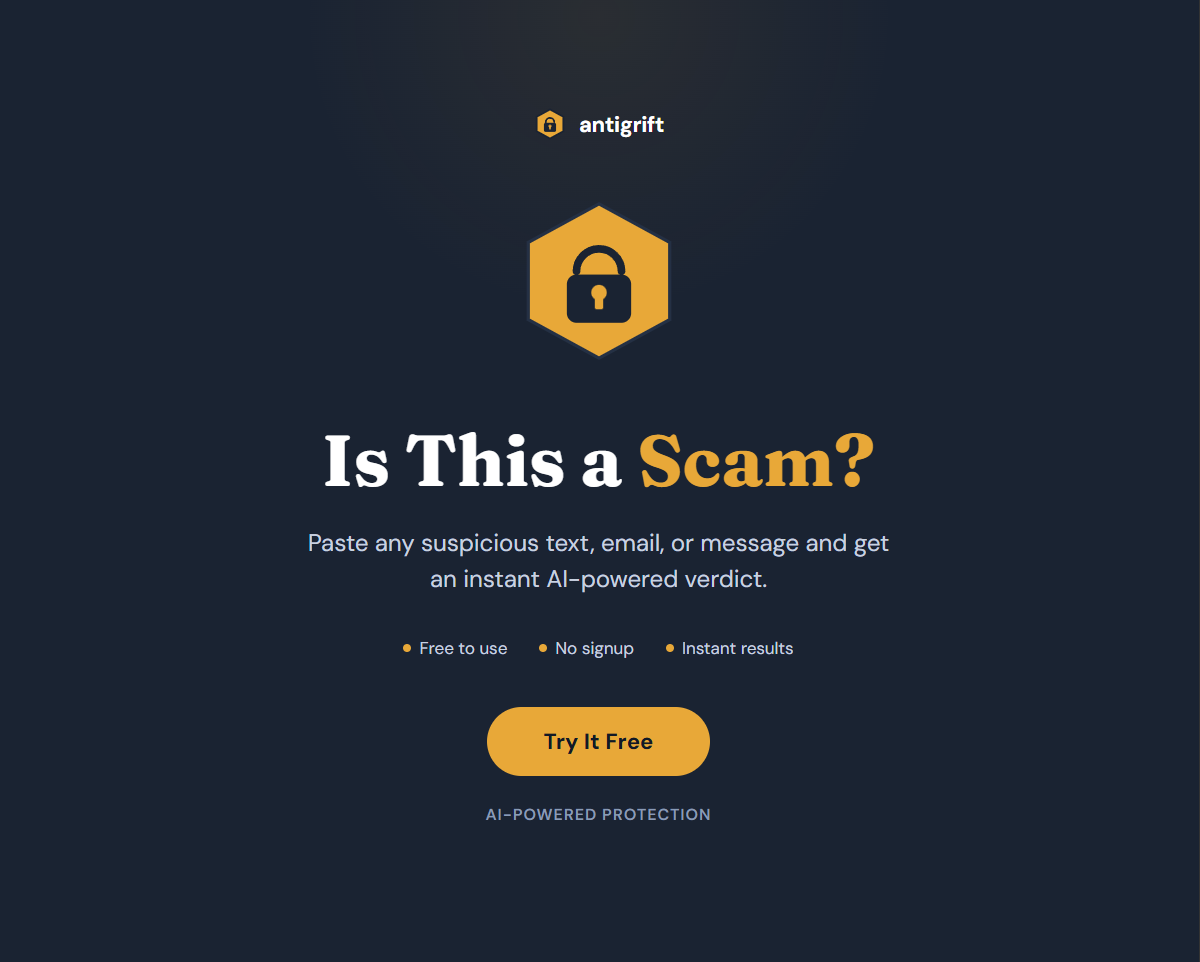Click the padlock keyhole in the hero emblem
Screen dimensions: 1200x962
(599, 296)
